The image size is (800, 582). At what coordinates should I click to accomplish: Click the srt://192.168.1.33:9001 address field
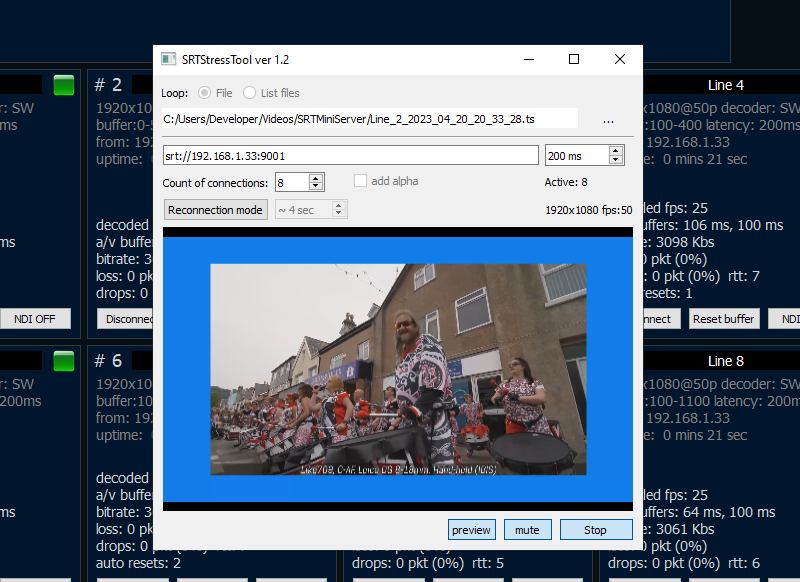(351, 156)
